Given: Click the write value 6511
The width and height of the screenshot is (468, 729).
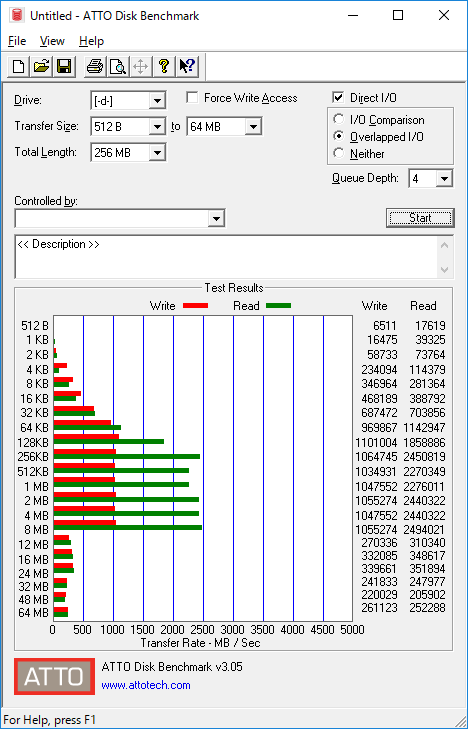Looking at the screenshot, I should pyautogui.click(x=385, y=325).
